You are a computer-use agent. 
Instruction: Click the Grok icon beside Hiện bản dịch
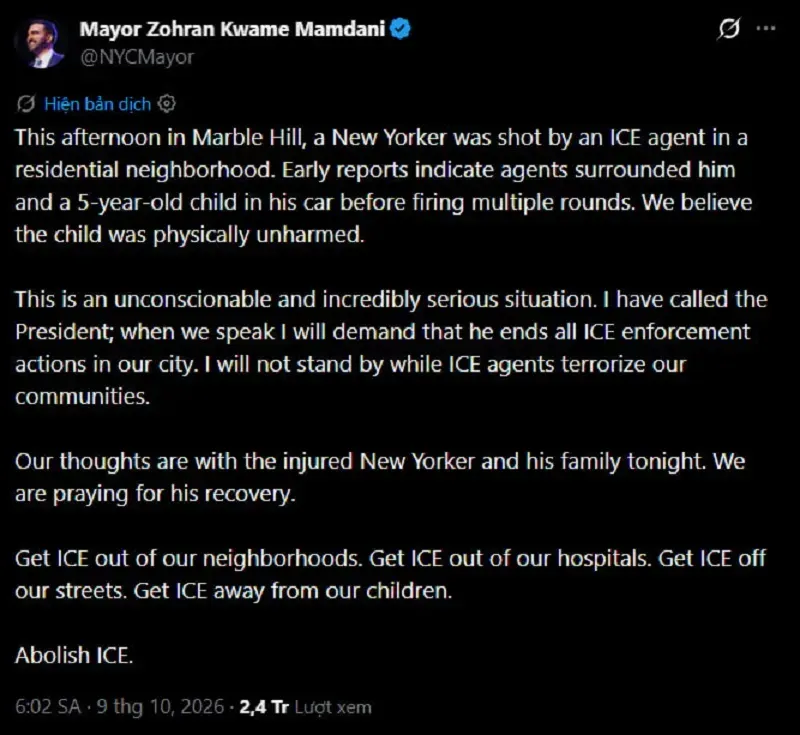[x=26, y=104]
